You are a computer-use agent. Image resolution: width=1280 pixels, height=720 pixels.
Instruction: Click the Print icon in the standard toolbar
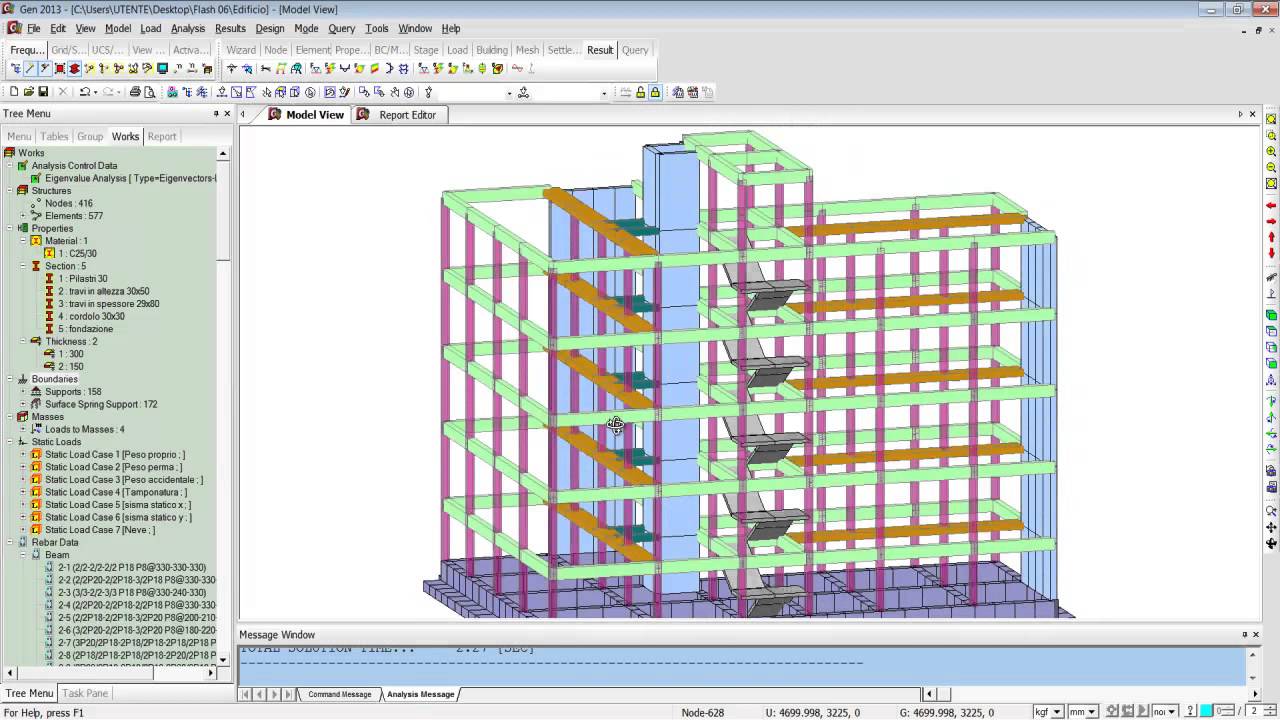(x=135, y=92)
